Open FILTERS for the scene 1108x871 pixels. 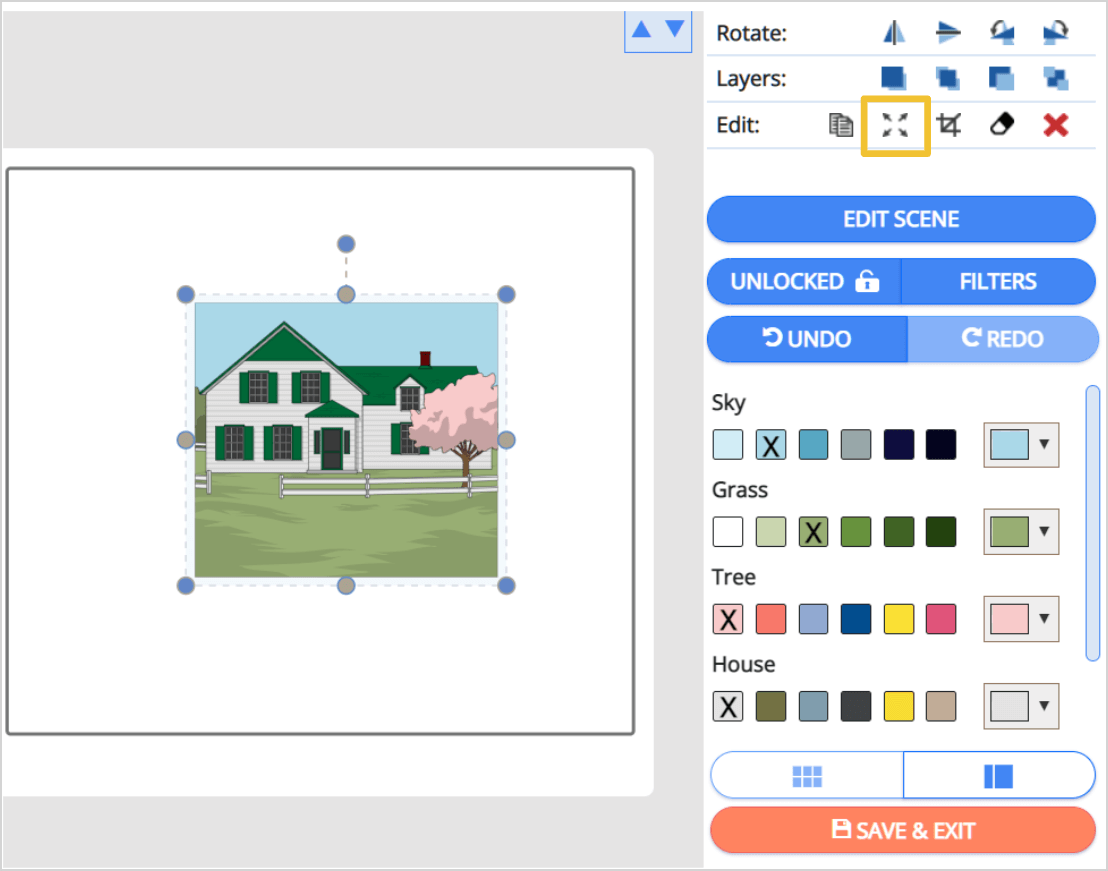coord(998,281)
